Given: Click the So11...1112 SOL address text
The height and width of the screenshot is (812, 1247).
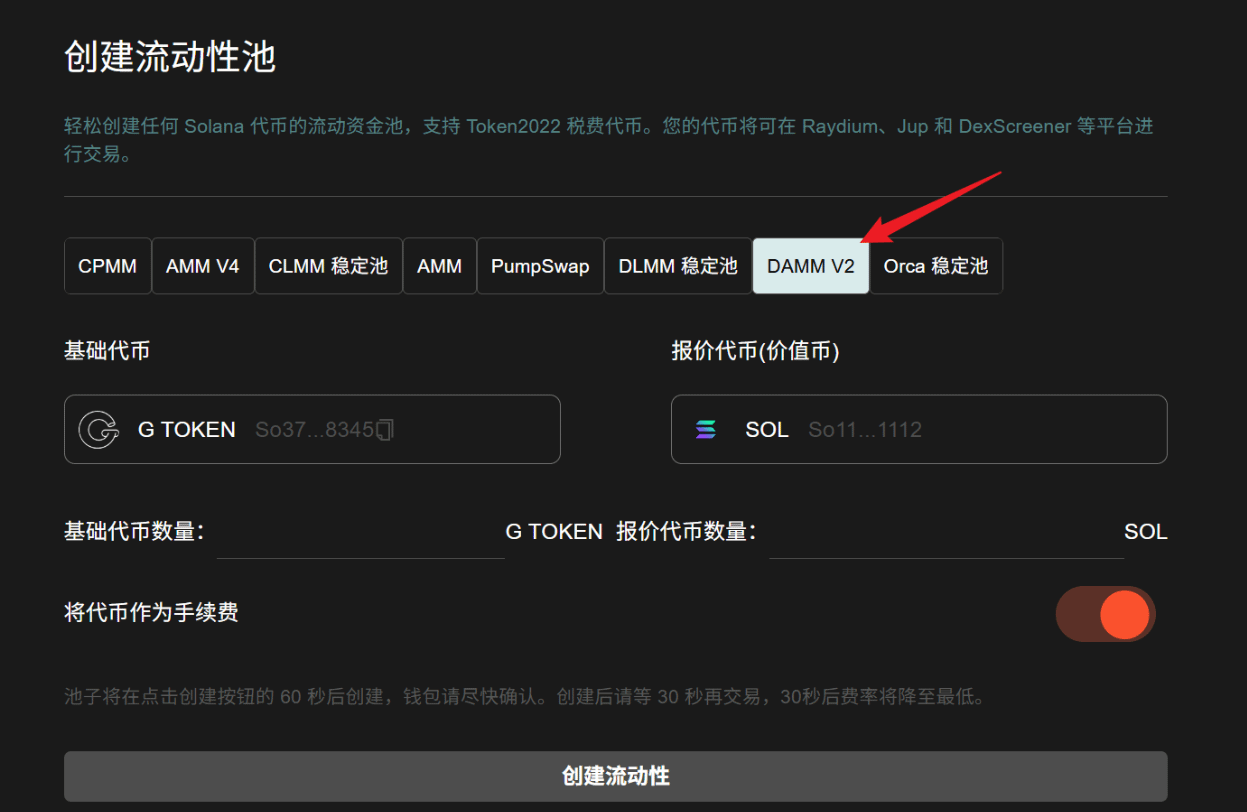Looking at the screenshot, I should tap(865, 430).
